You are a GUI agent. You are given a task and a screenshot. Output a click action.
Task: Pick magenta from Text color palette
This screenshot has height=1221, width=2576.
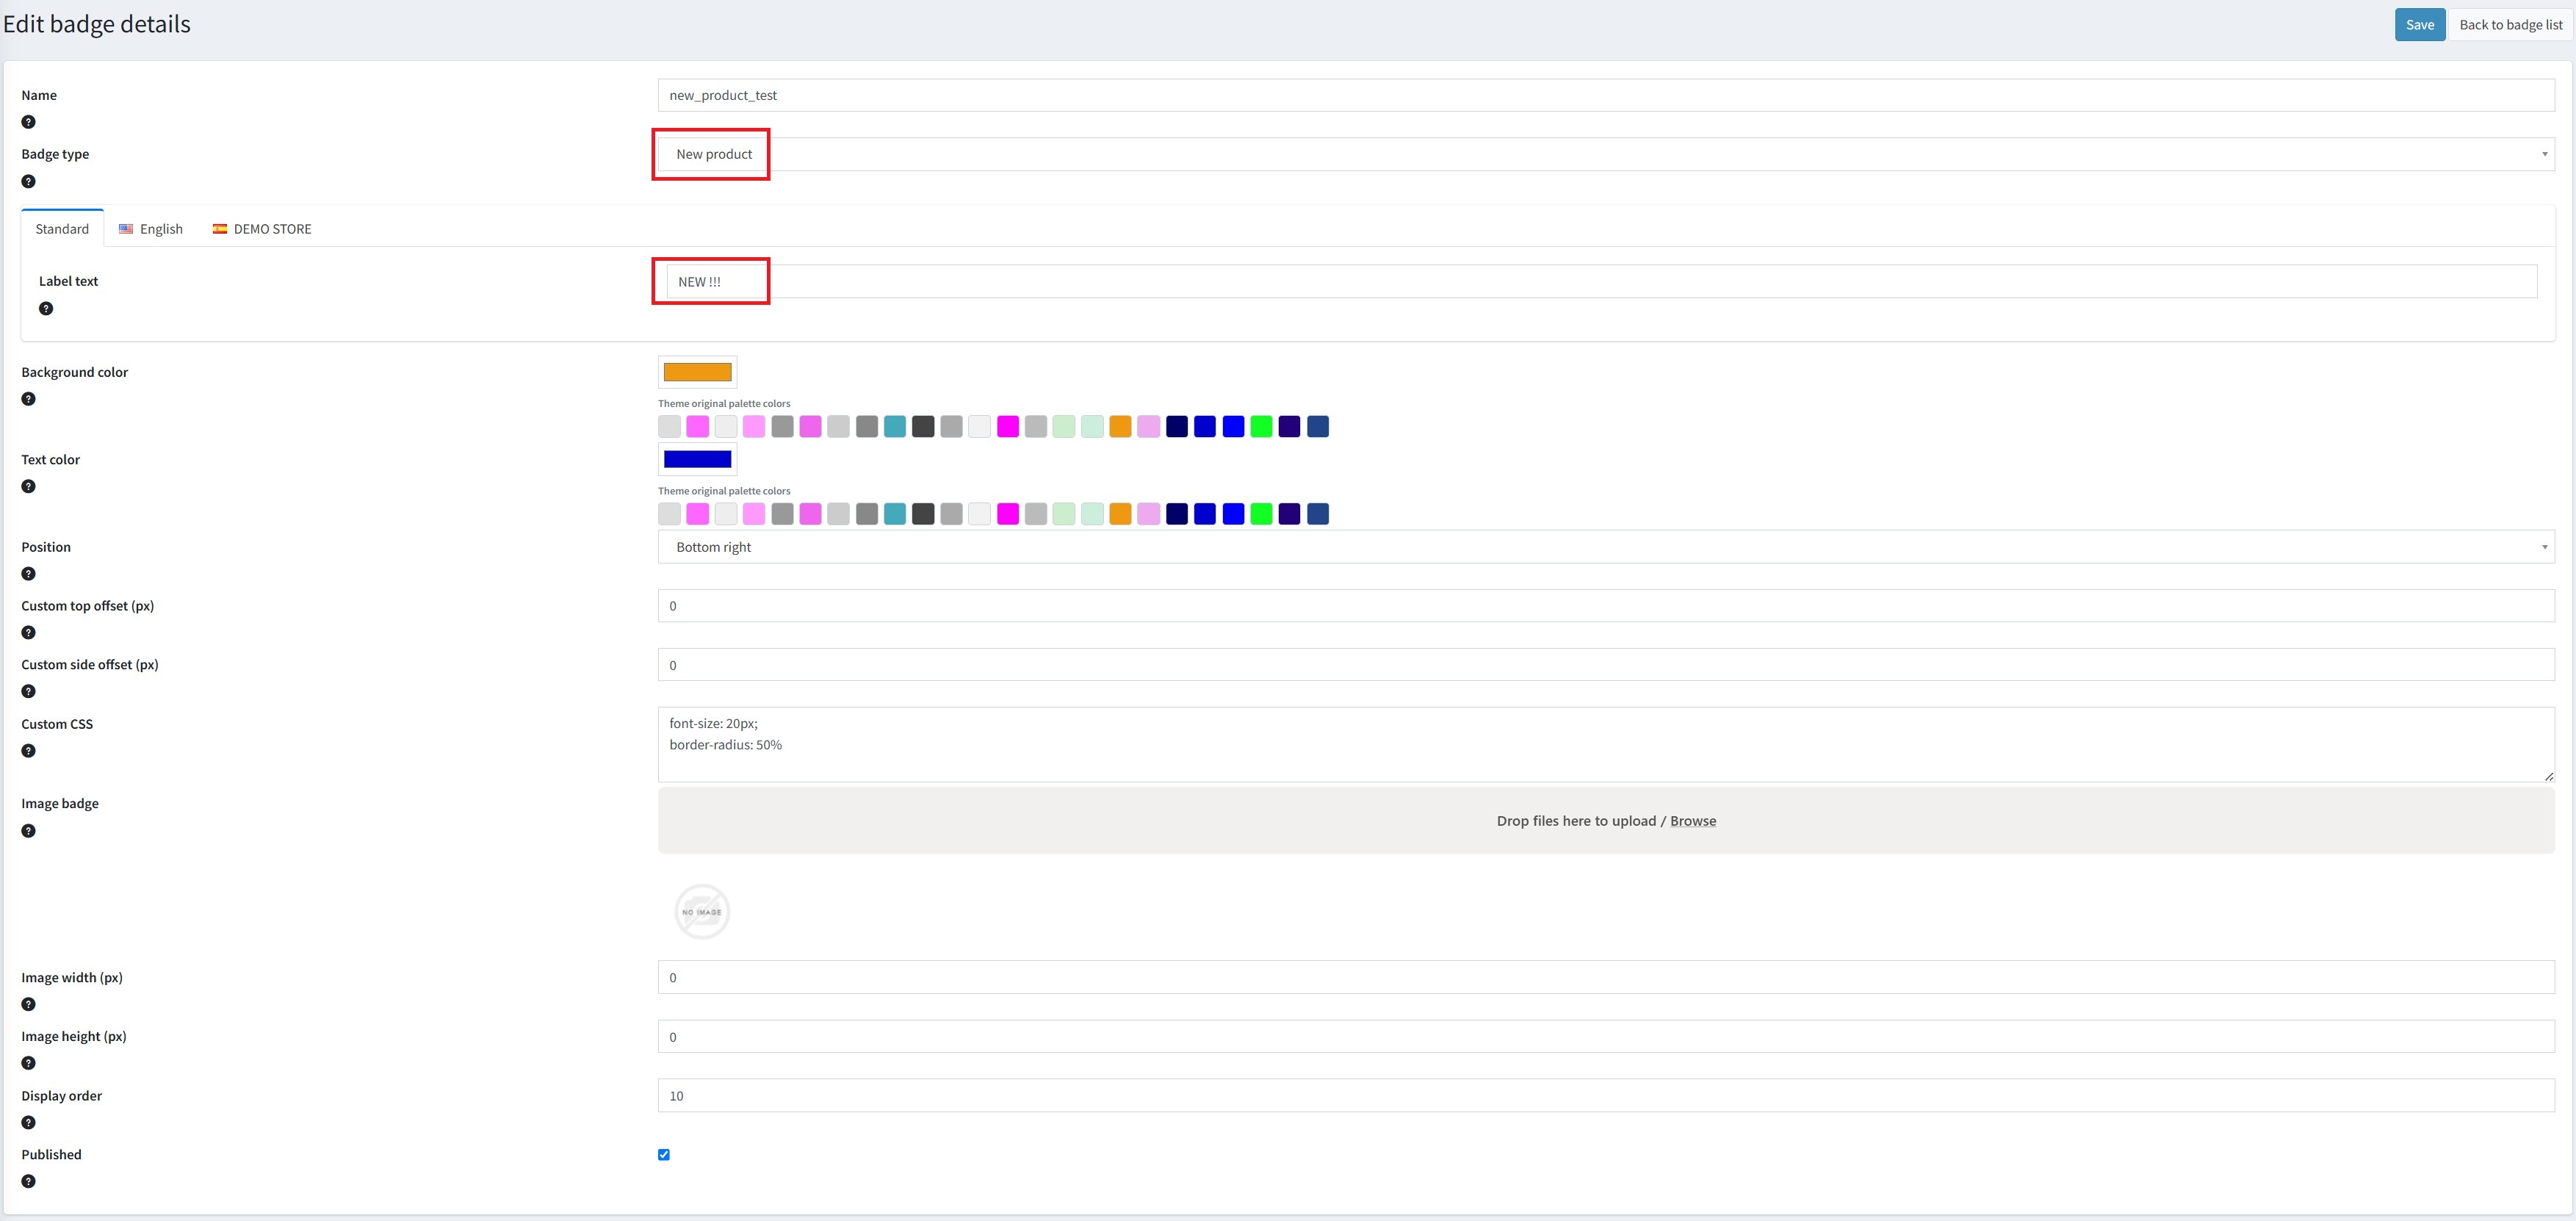pos(1008,514)
